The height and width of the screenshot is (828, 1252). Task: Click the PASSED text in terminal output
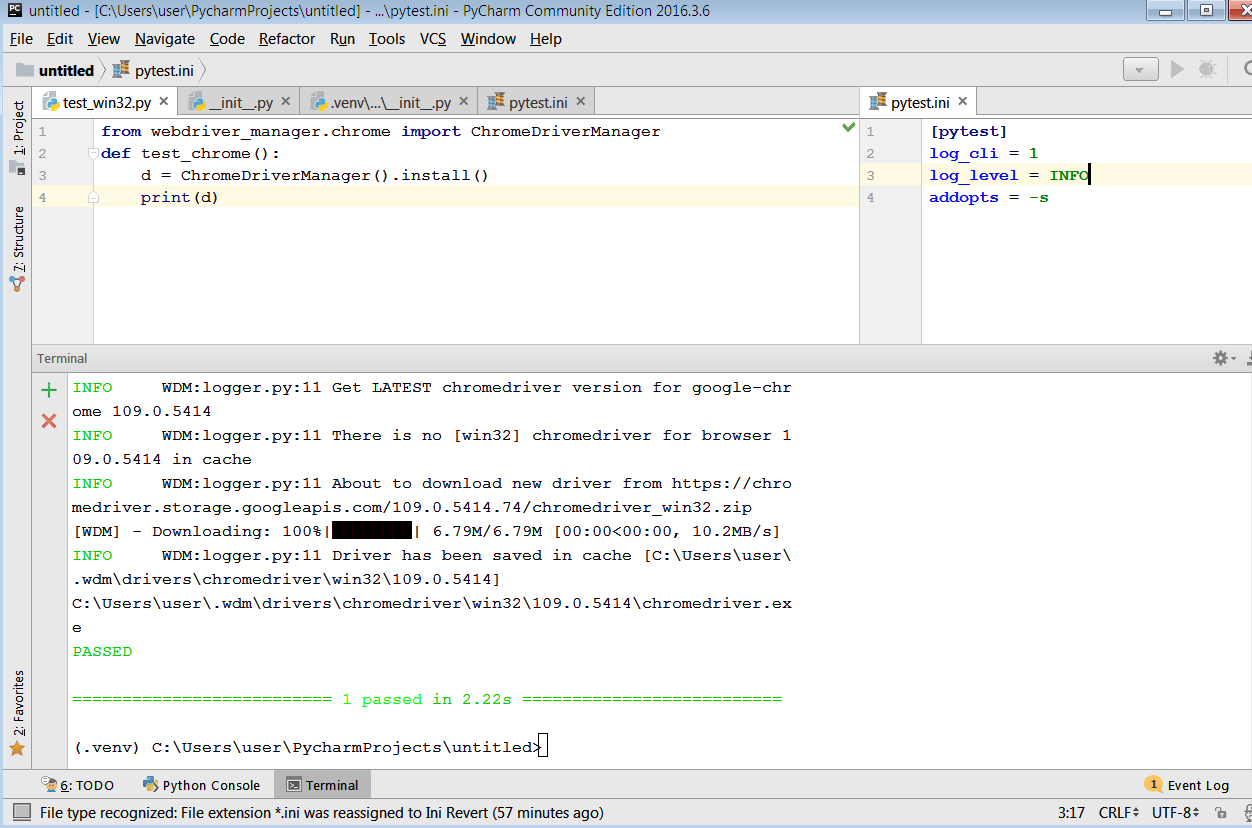click(102, 651)
